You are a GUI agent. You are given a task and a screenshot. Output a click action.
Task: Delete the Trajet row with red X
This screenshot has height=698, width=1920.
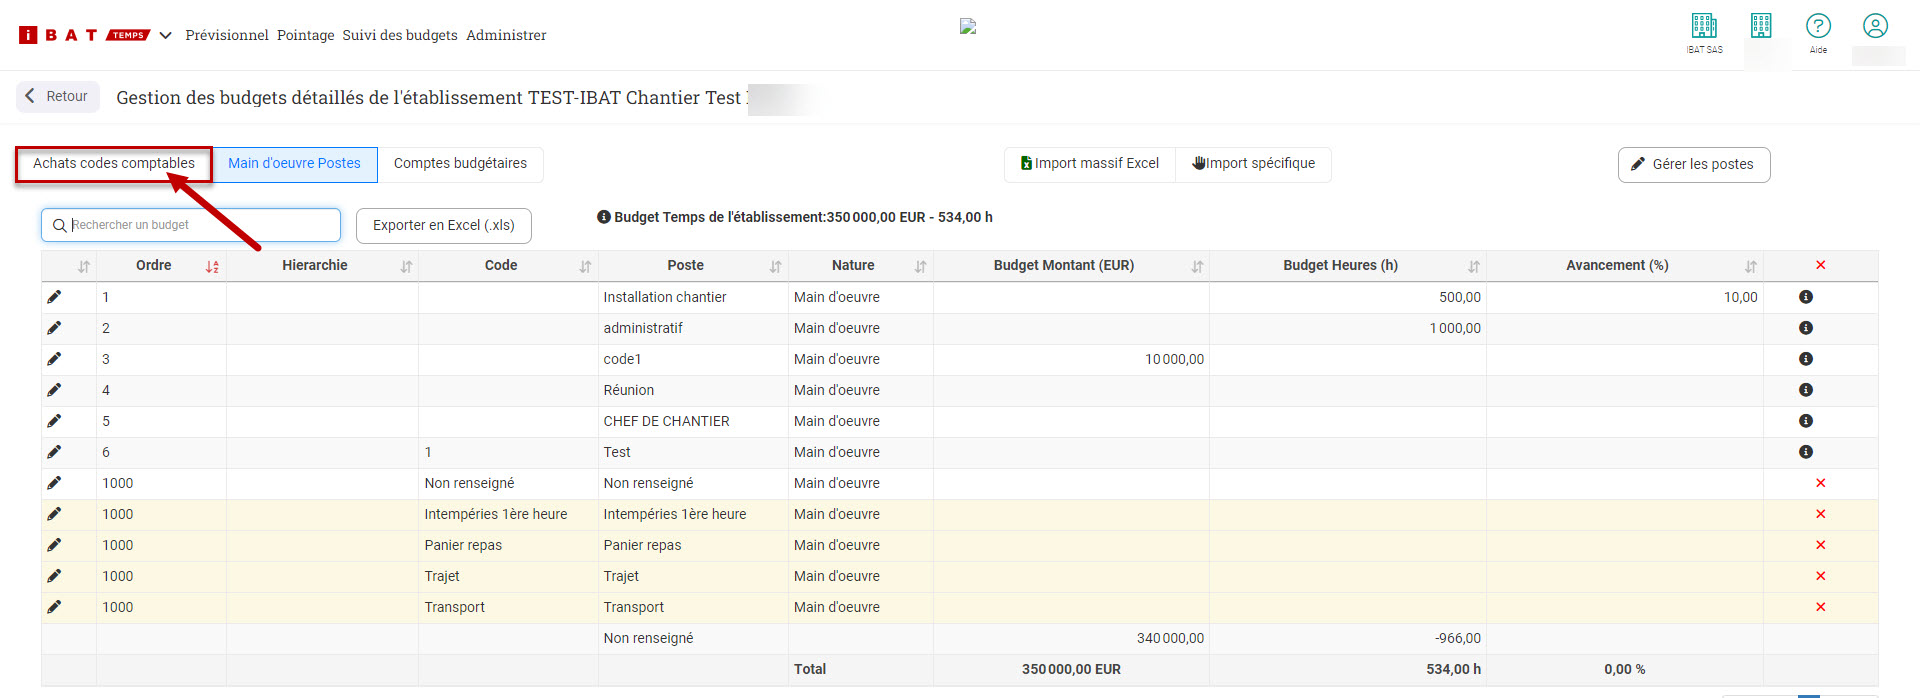(1820, 576)
